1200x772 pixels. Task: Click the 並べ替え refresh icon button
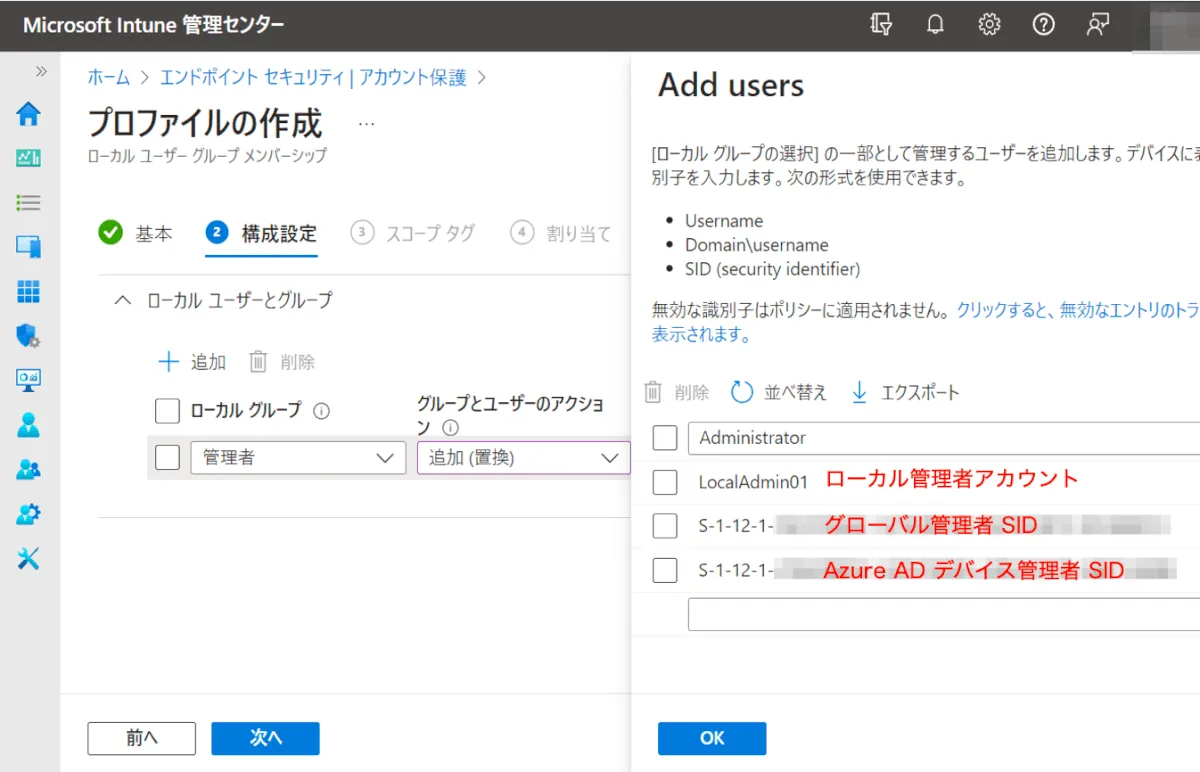click(780, 392)
